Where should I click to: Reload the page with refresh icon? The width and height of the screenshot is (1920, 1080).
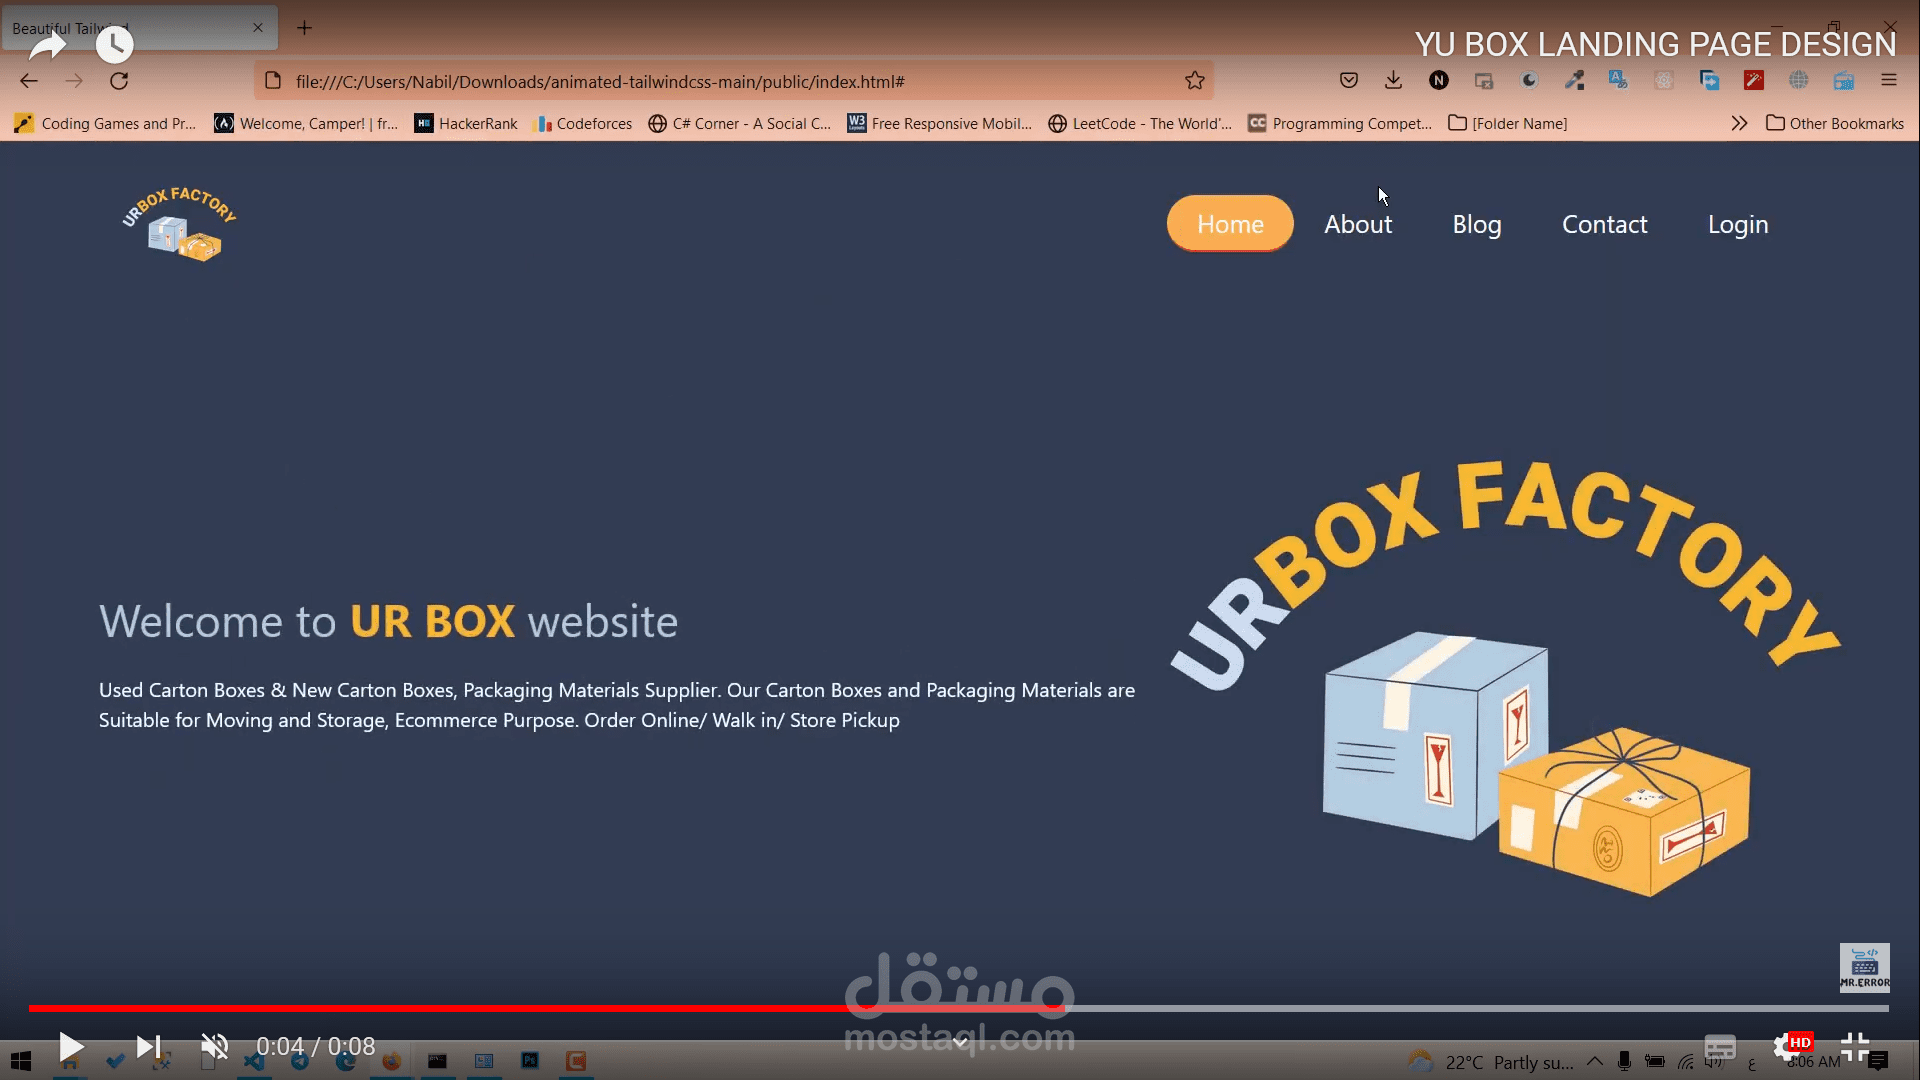(119, 81)
